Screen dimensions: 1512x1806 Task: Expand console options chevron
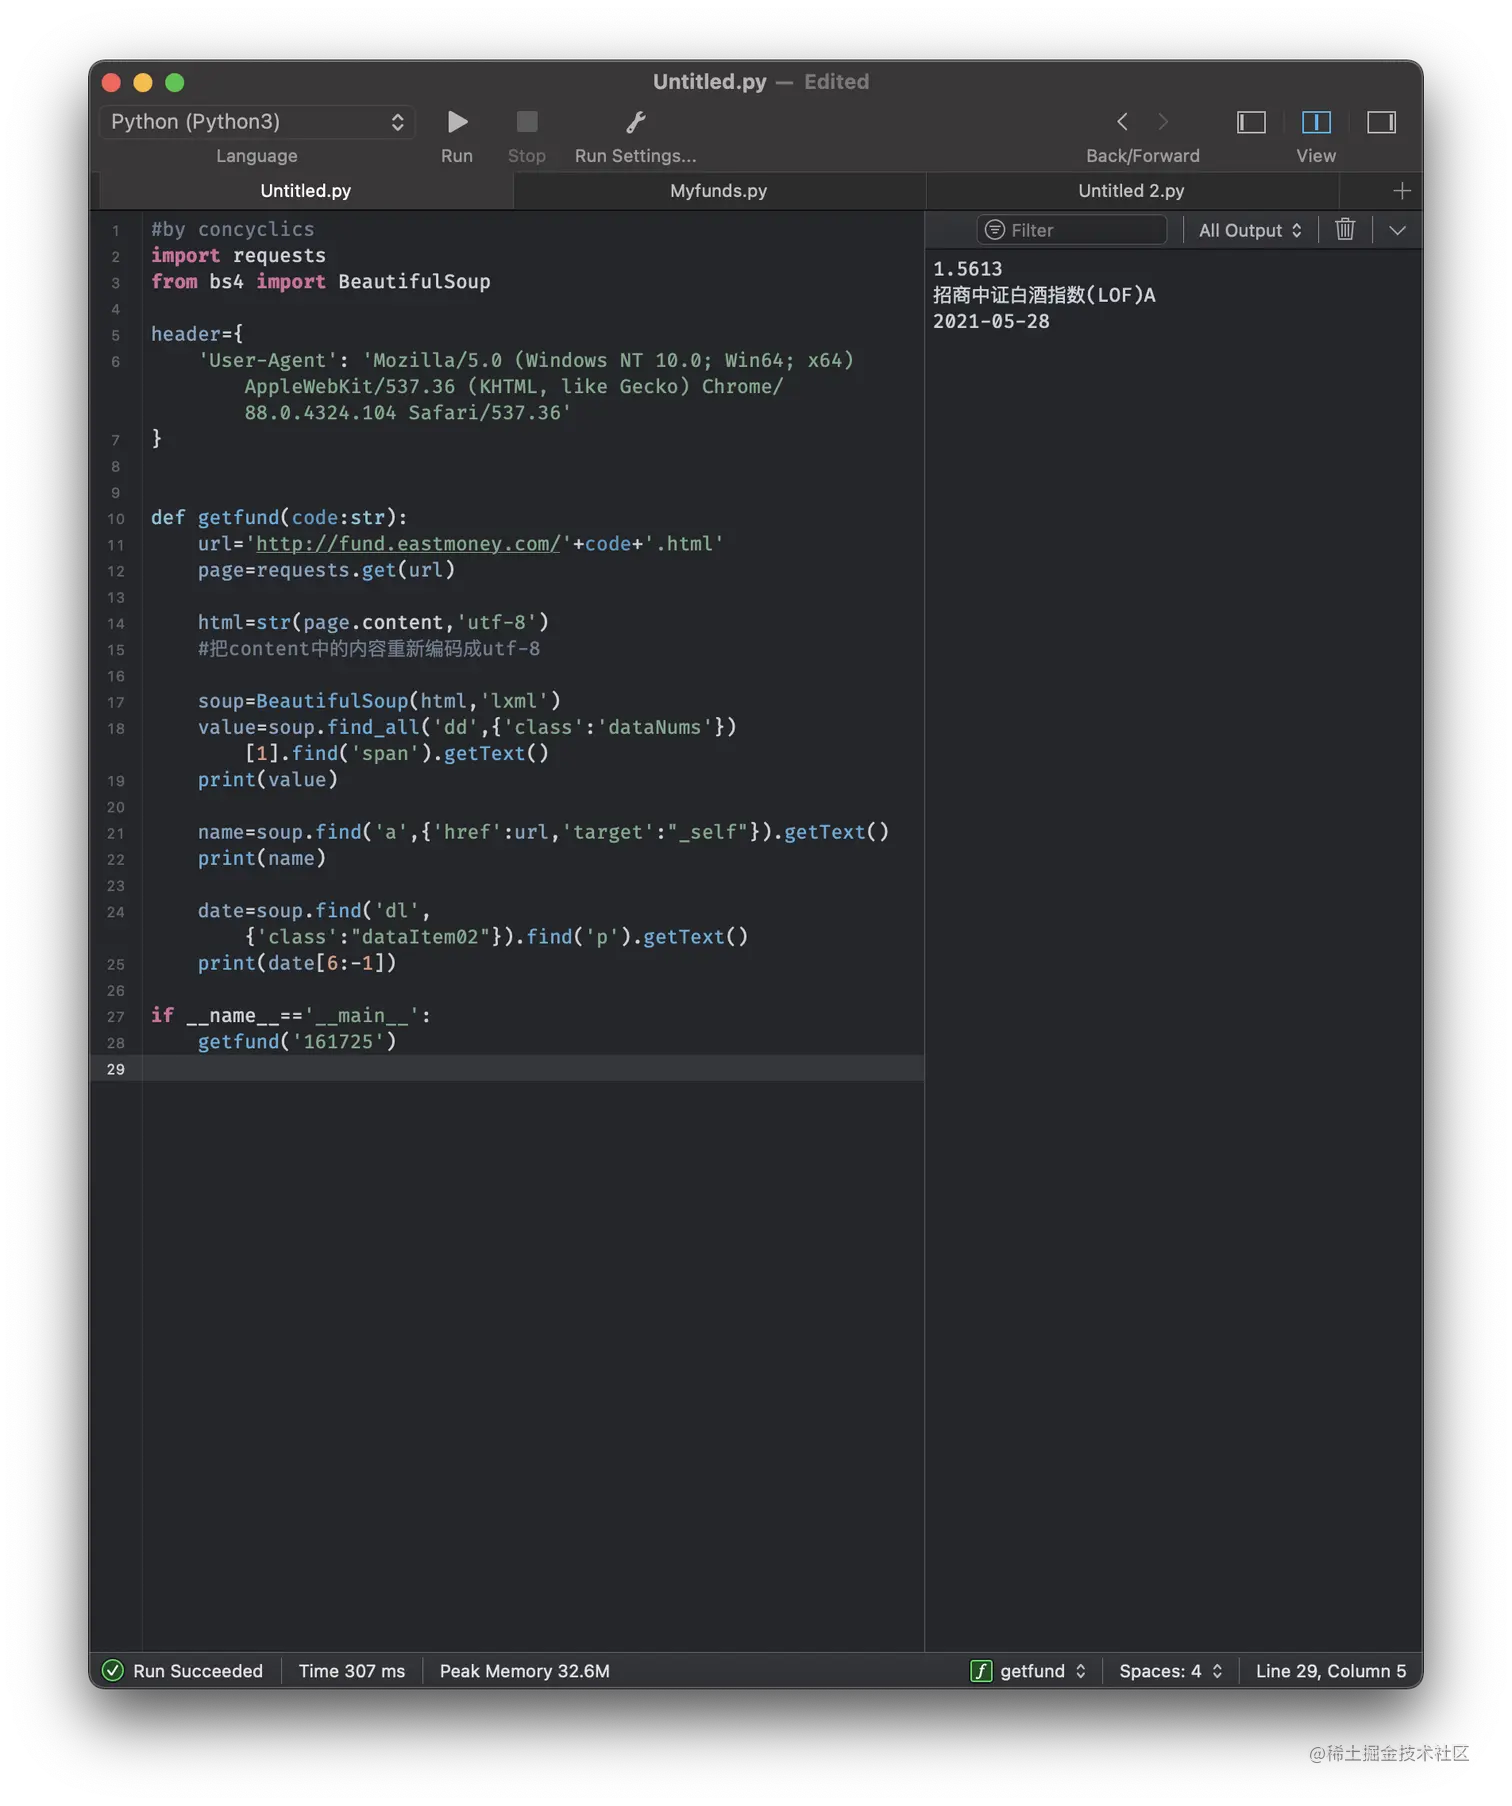coord(1397,230)
